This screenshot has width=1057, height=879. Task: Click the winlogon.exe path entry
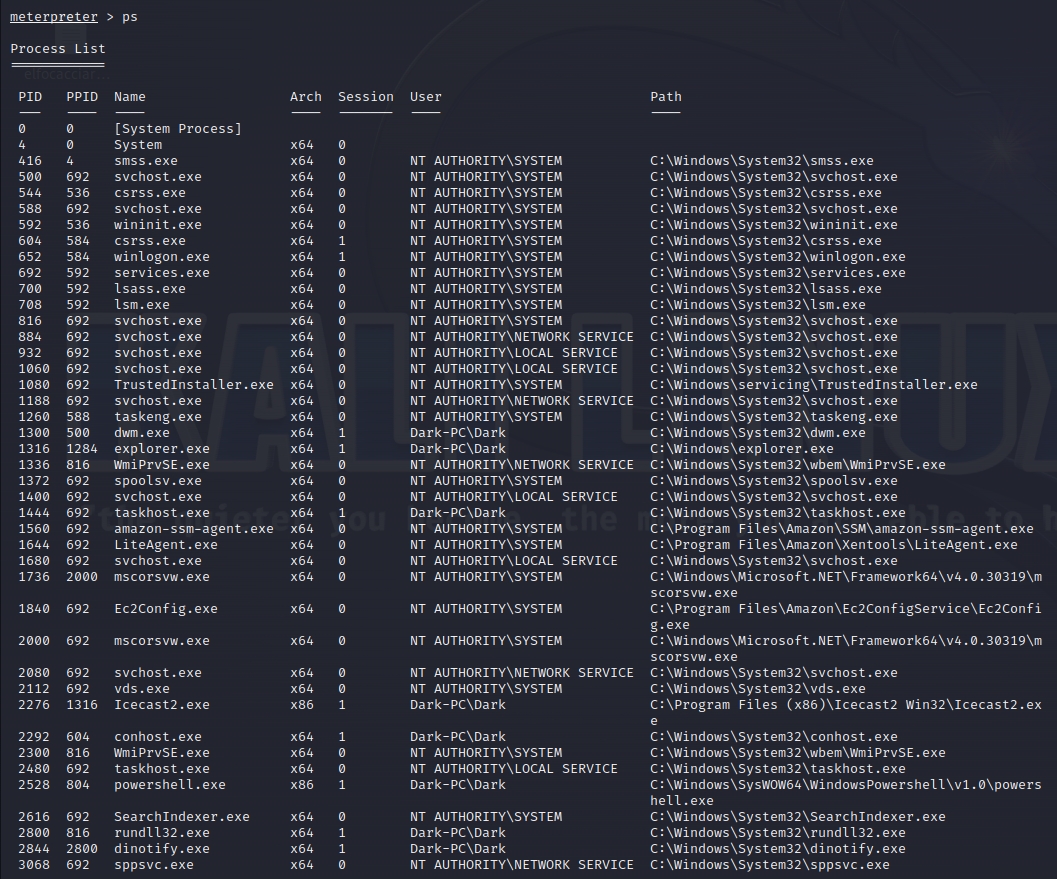point(778,257)
